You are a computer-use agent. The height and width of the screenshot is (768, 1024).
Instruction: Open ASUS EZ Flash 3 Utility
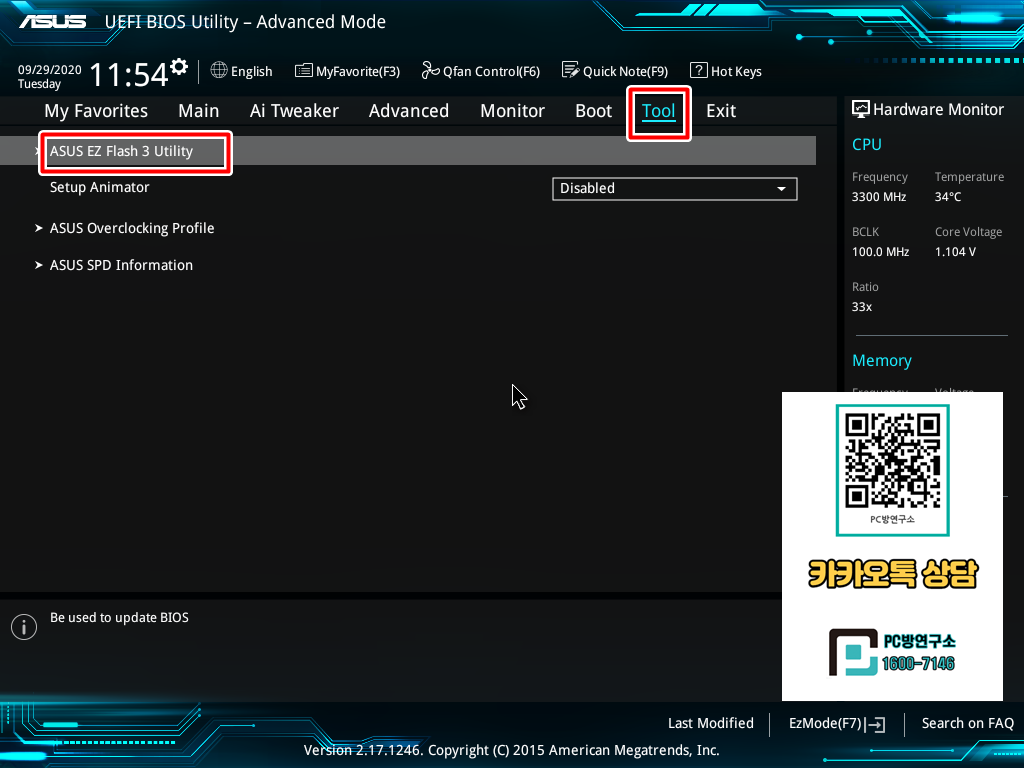(x=408, y=151)
